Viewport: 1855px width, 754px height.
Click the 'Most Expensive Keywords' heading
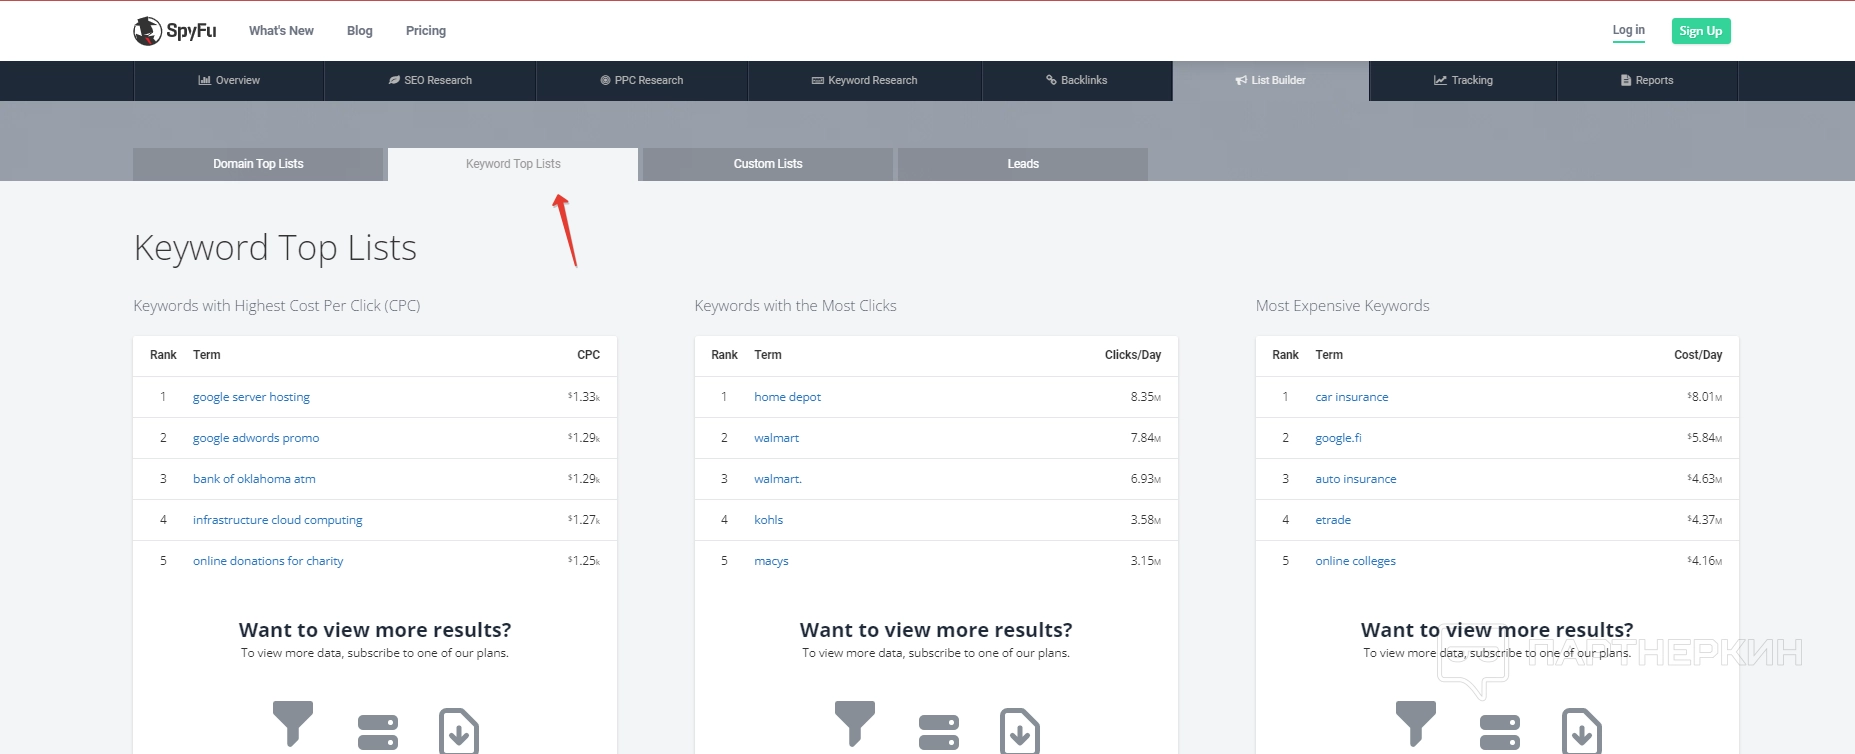(1342, 306)
